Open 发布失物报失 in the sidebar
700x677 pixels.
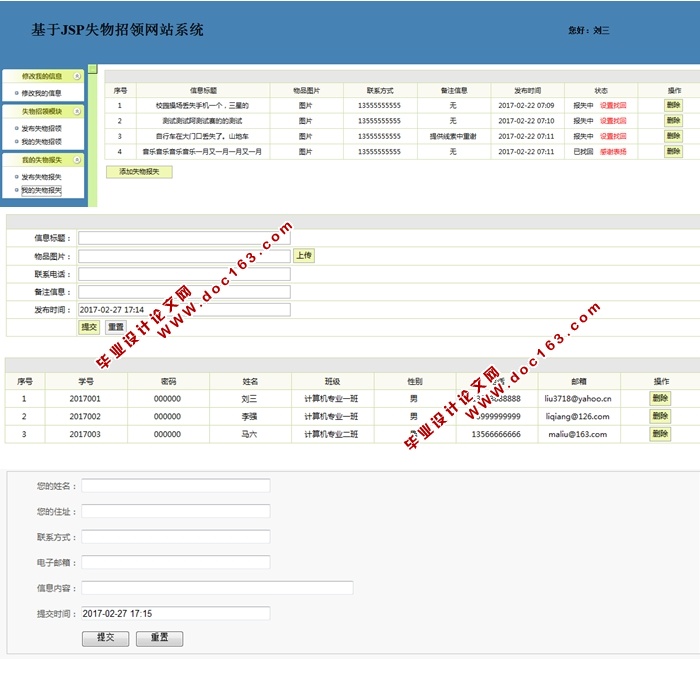click(42, 177)
